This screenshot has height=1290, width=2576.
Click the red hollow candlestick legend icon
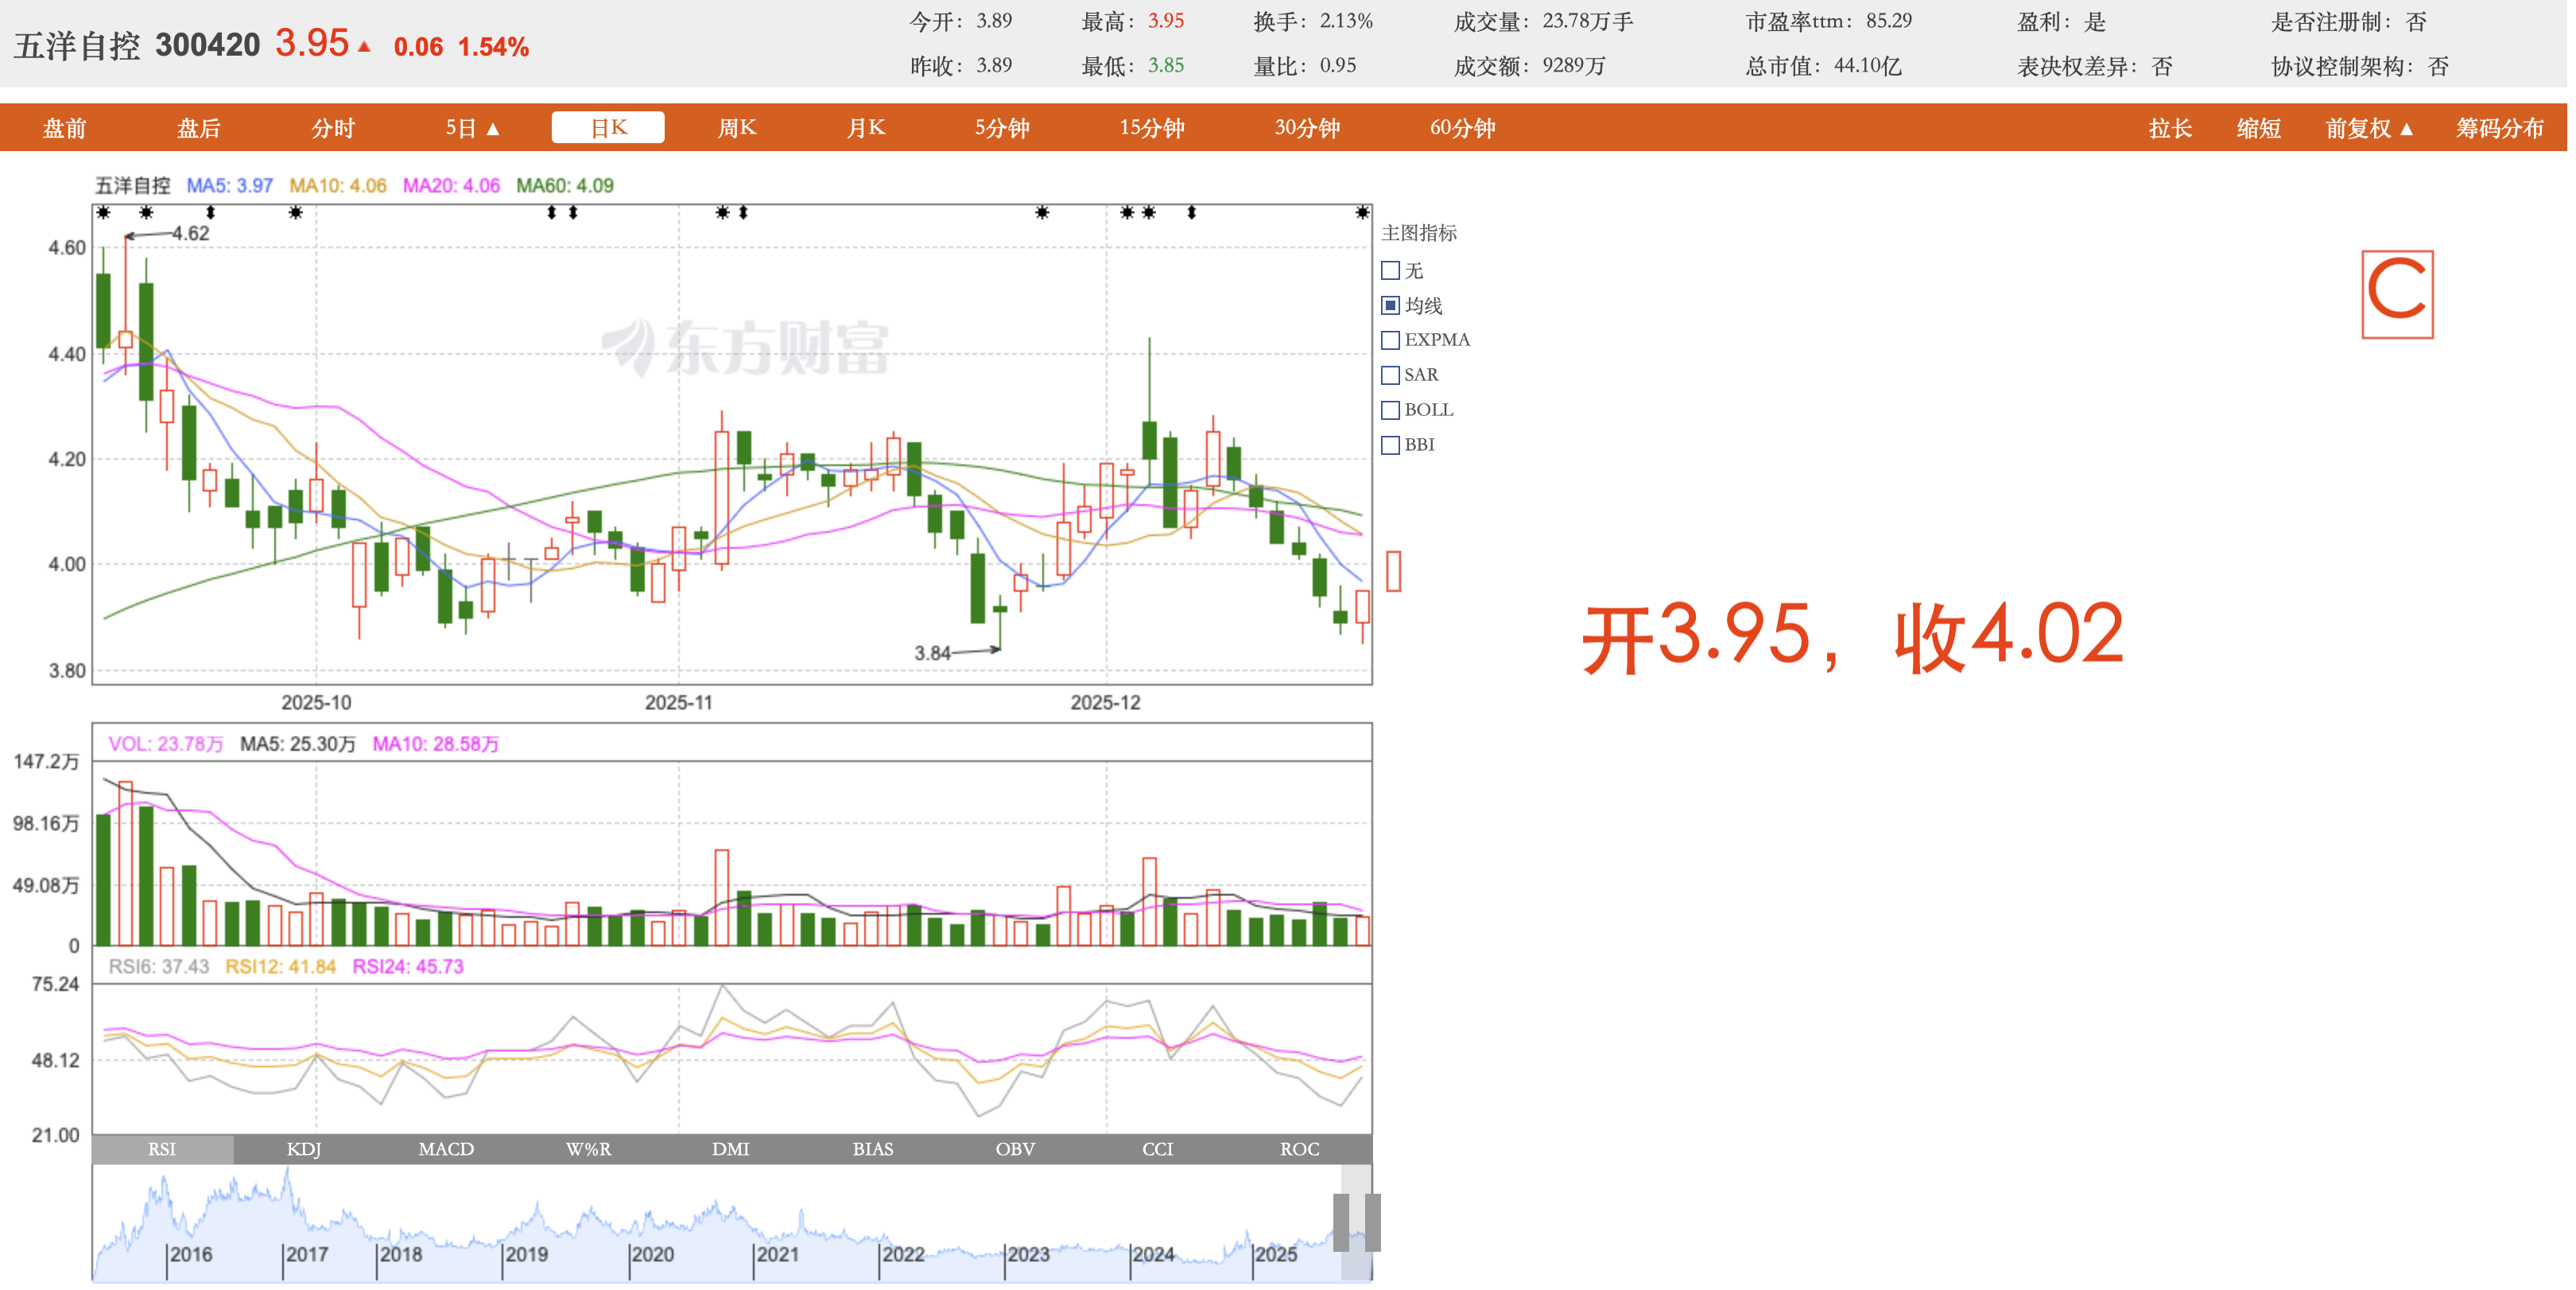1393,571
